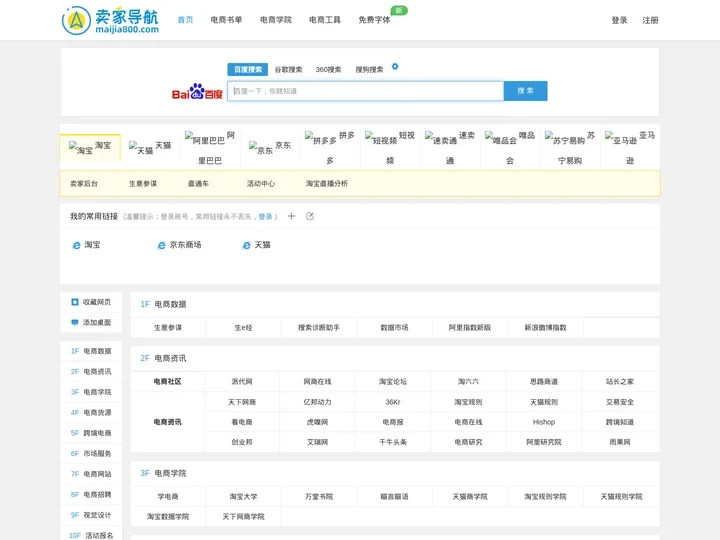The width and height of the screenshot is (720, 540).
Task: Open 天猫商学院 link
Action: (470, 496)
